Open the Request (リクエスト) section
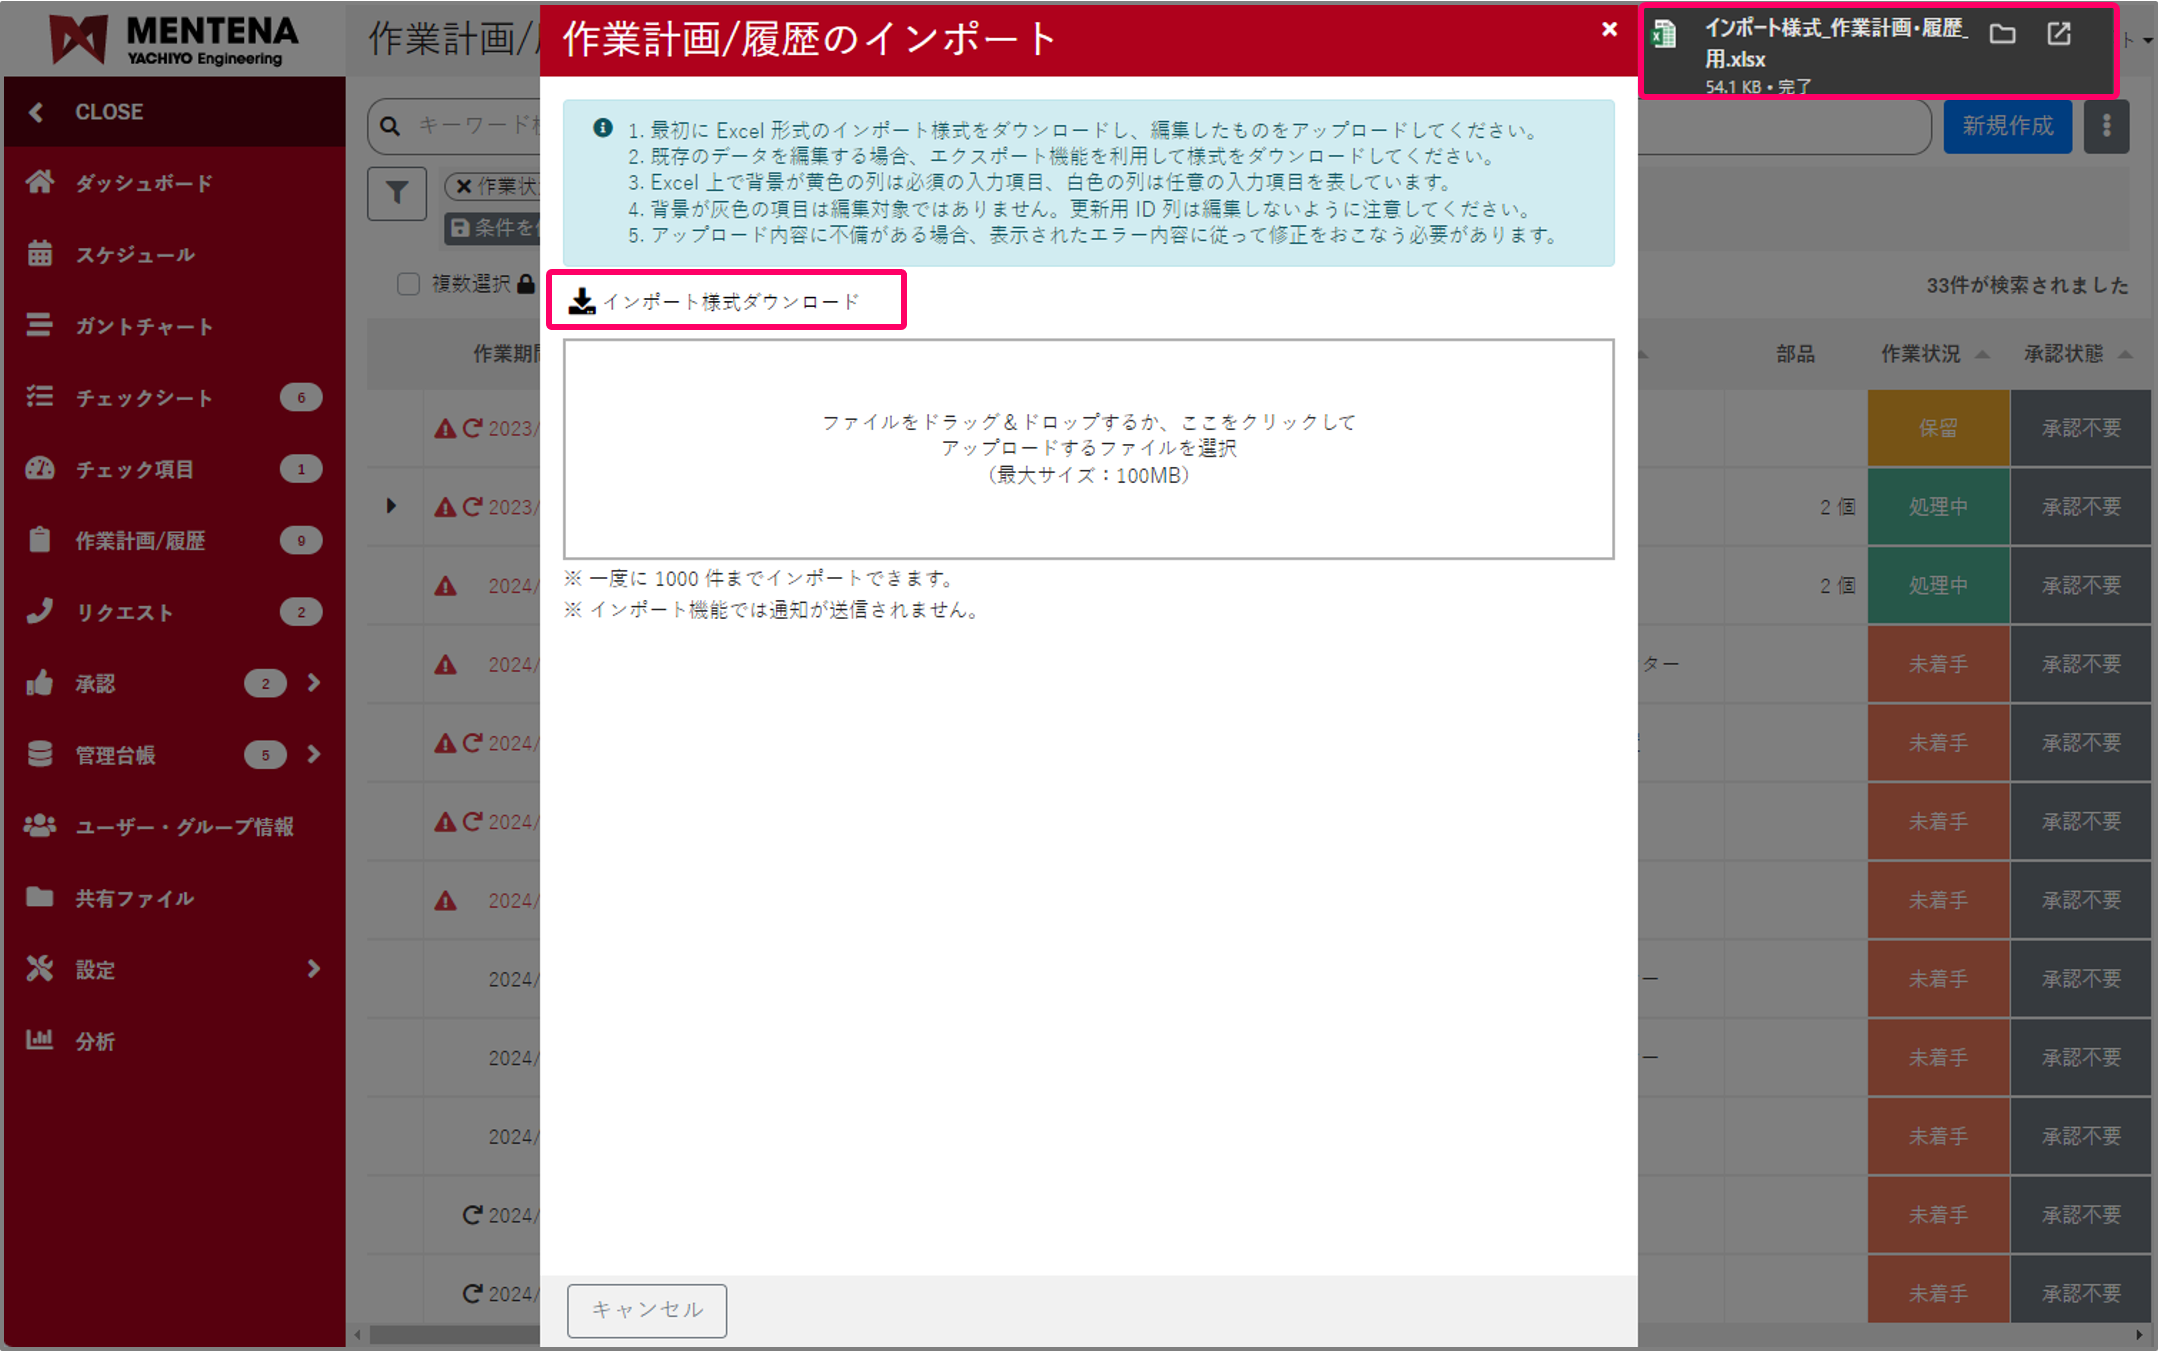Screen dimensions: 2158x1352 [x=125, y=612]
